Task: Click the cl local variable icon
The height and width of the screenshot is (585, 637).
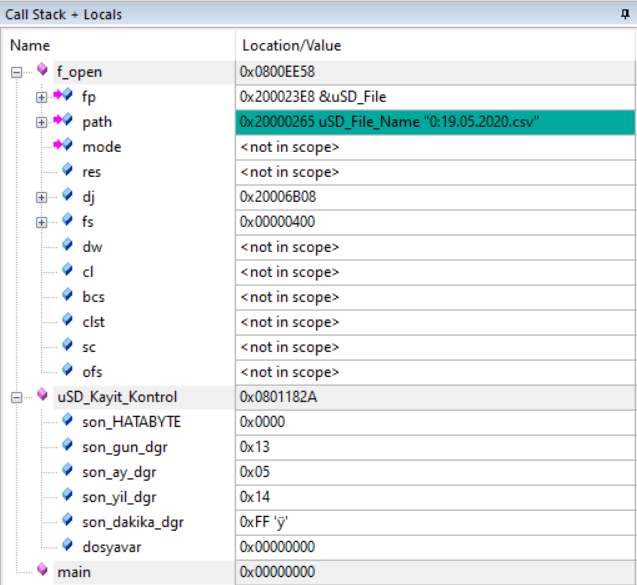Action: [x=67, y=269]
